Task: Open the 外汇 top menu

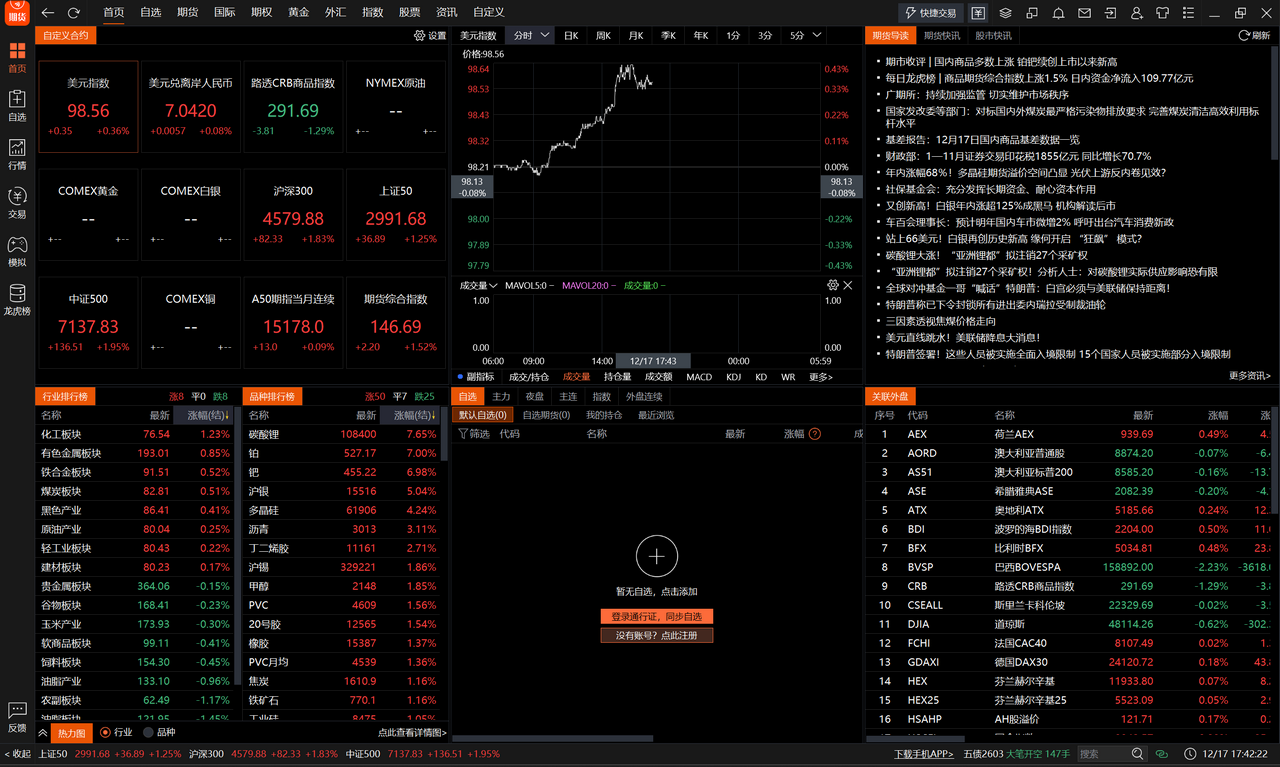Action: tap(335, 13)
